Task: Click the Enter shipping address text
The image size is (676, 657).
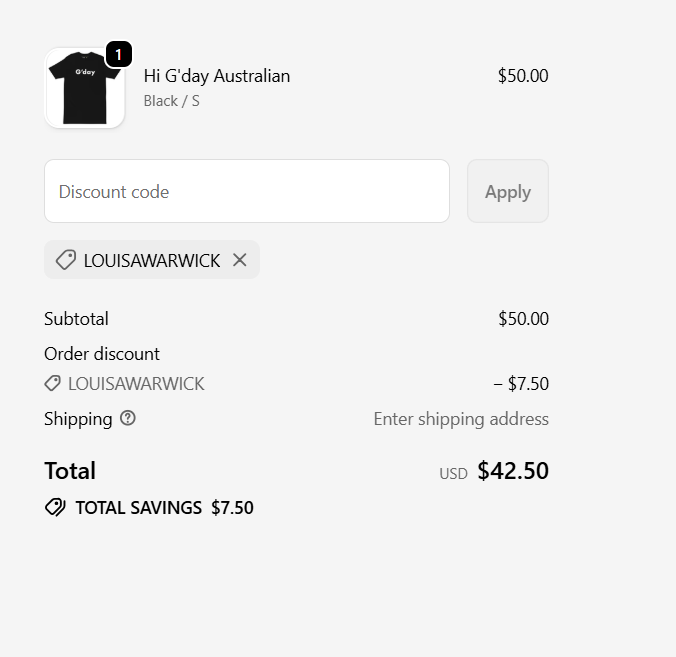Action: tap(461, 419)
